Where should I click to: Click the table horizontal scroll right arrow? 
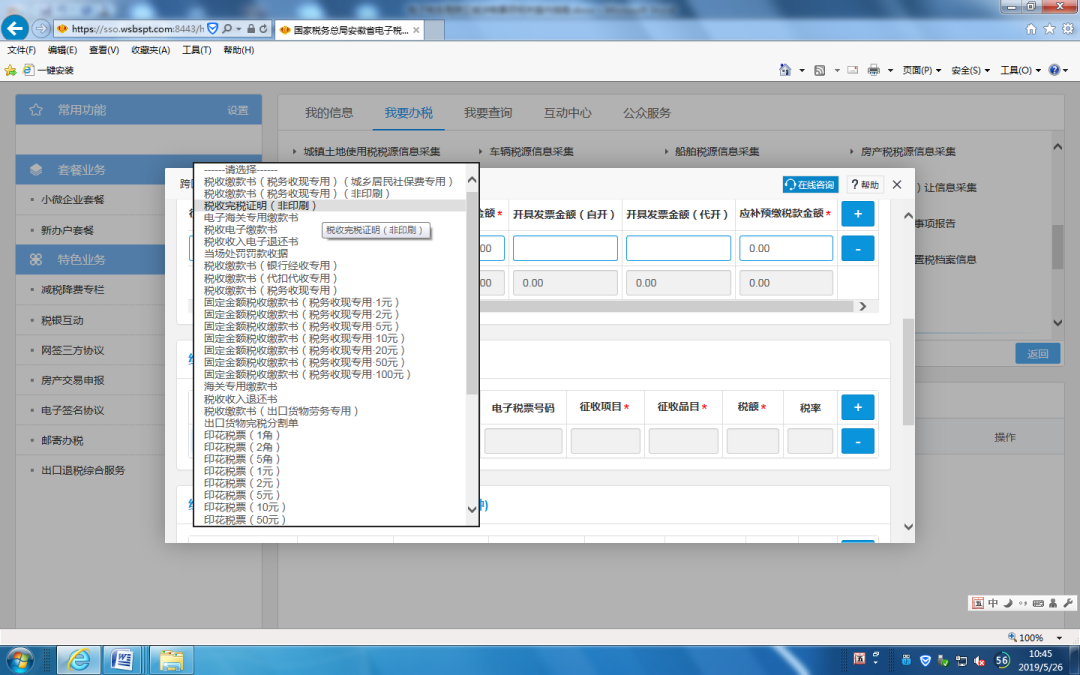pyautogui.click(x=862, y=306)
